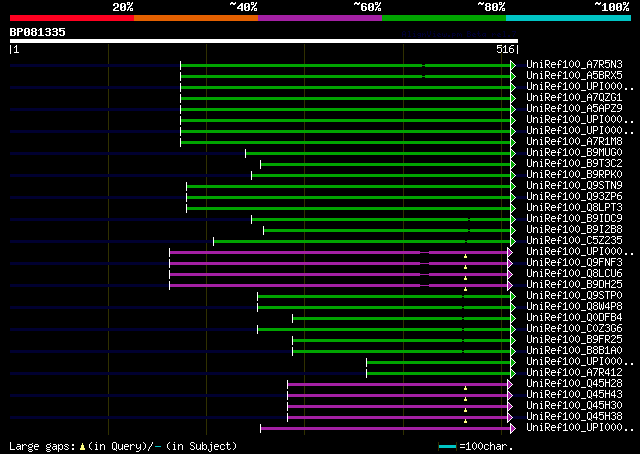Click the purple arrowhead on the UniRef100_B9DH25 row
Viewport: 640px width, 454px height.
[510, 286]
